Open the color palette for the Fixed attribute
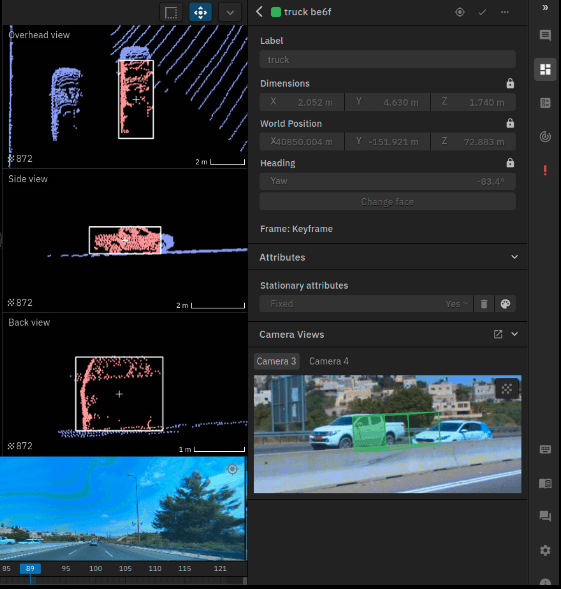 [x=505, y=304]
